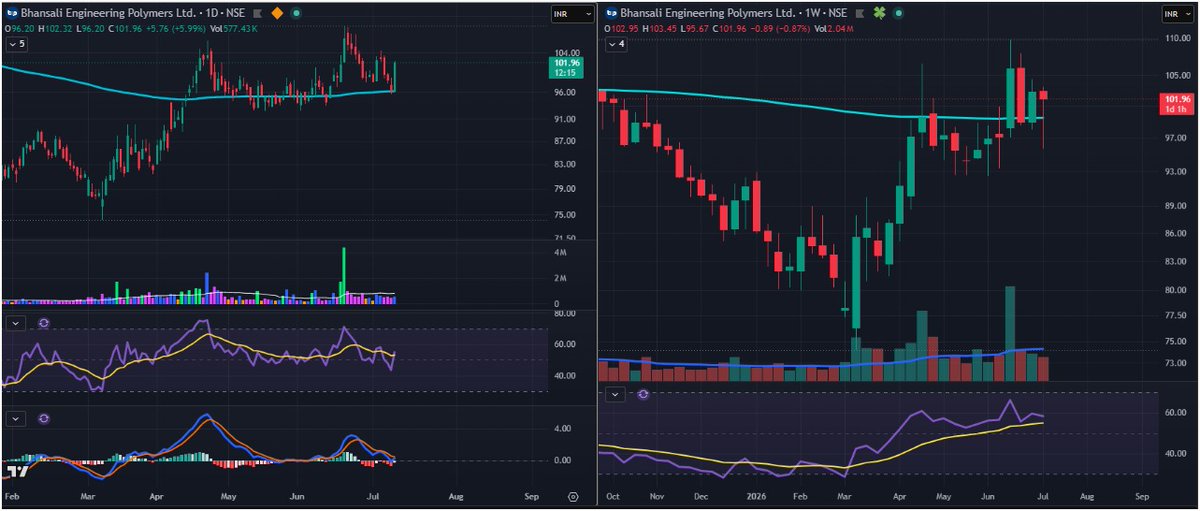Click RSI indicator purple icon on weekly chart
The width and height of the screenshot is (1200, 511).
click(643, 394)
